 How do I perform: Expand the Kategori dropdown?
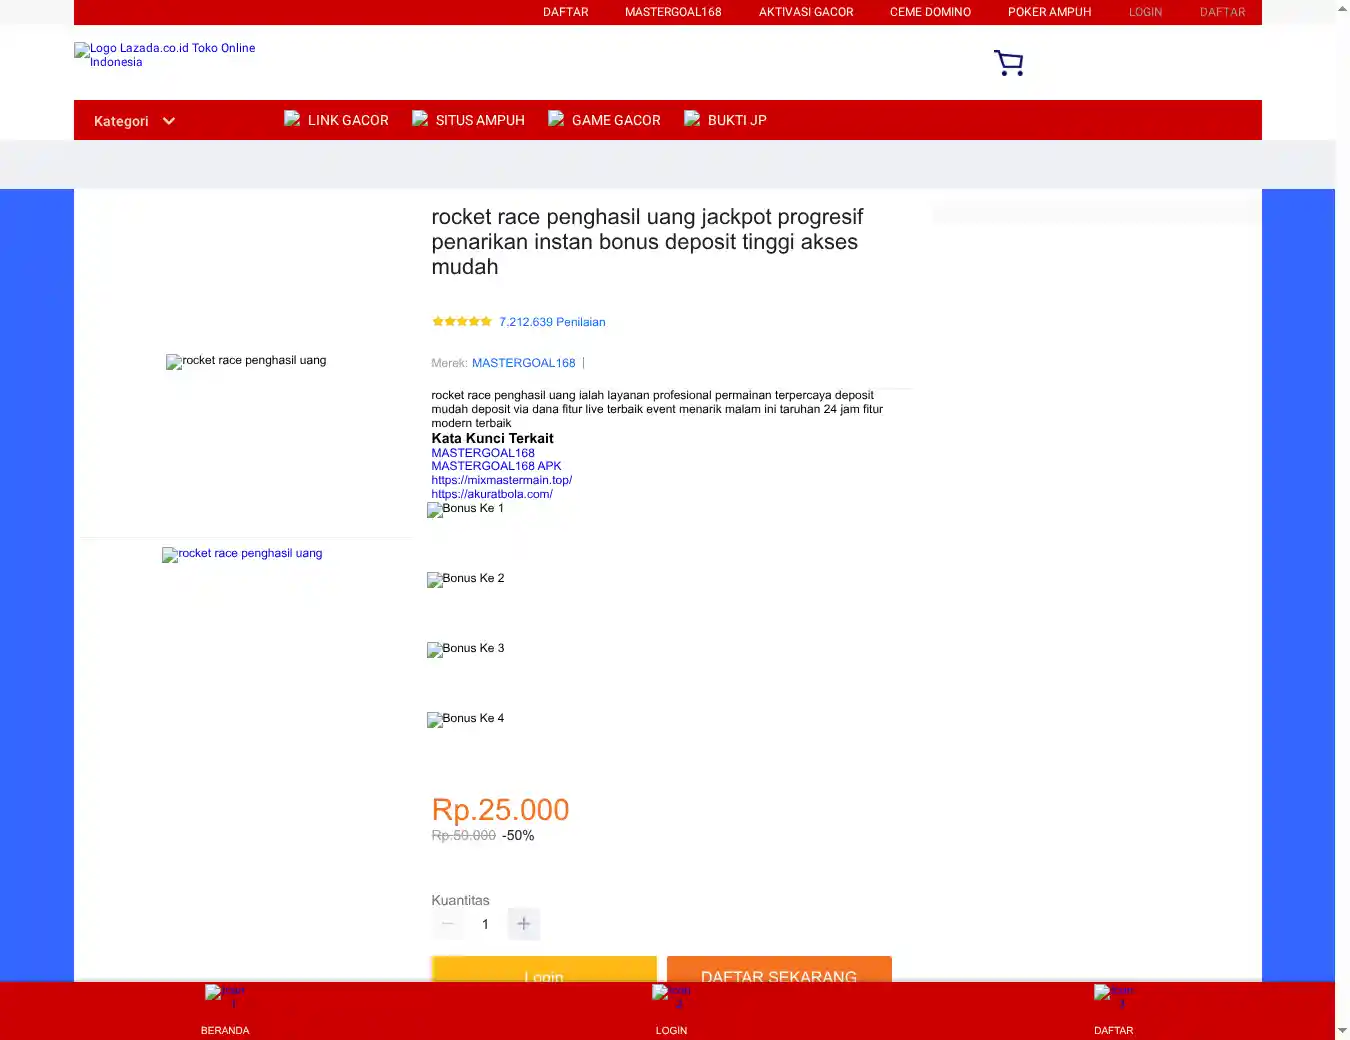point(135,121)
